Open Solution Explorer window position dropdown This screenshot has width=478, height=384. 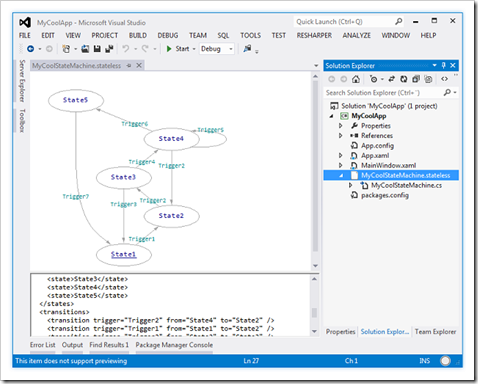click(x=434, y=65)
